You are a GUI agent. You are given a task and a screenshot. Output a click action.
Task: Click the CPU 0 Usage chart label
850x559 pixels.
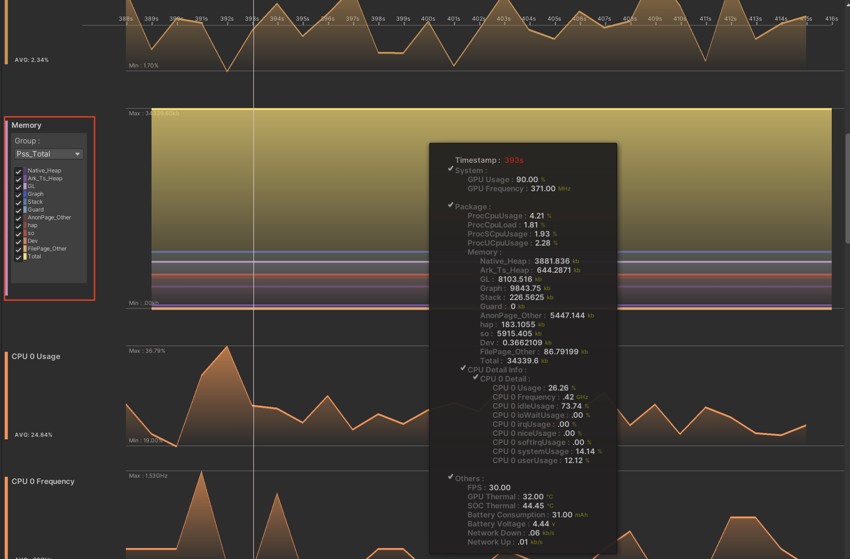pyautogui.click(x=36, y=356)
